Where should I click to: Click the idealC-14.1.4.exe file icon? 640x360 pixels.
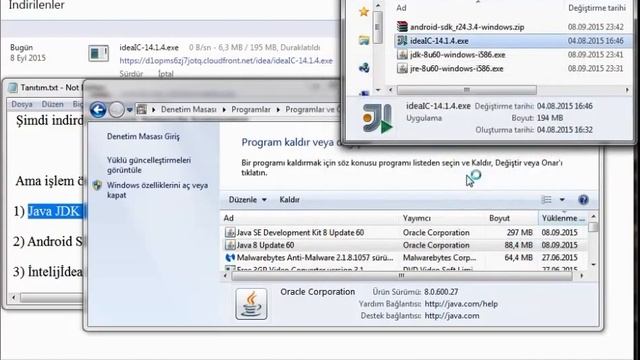[402, 40]
